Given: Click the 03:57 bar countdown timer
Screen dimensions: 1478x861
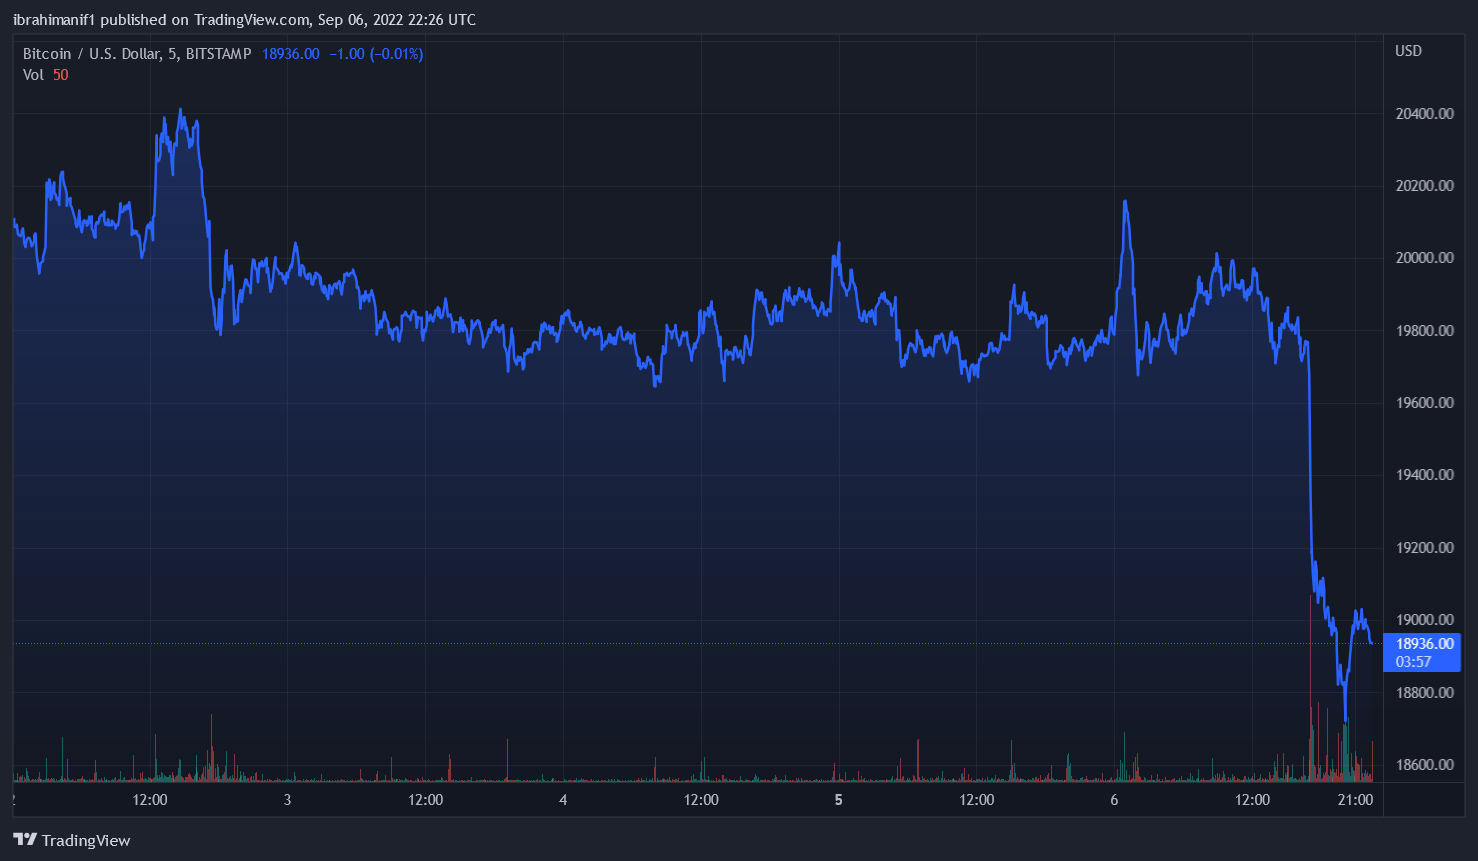Looking at the screenshot, I should coord(1413,662).
